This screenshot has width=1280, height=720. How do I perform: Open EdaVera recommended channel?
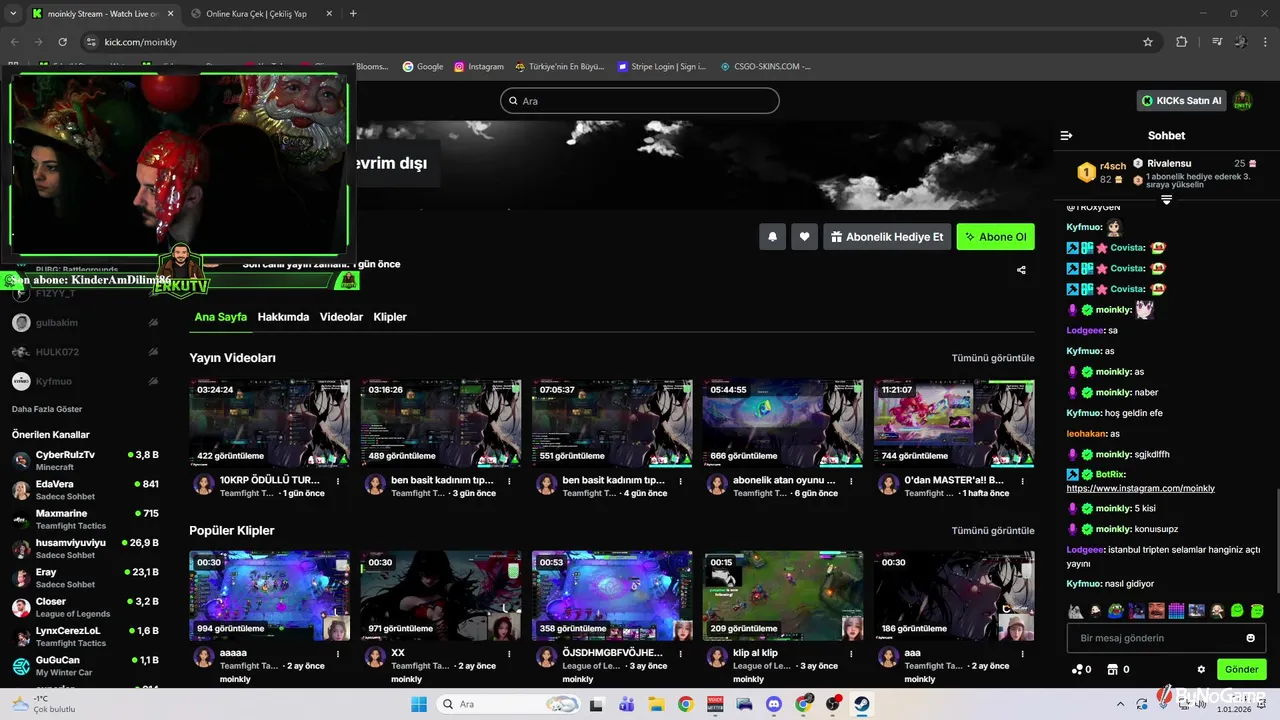click(x=85, y=490)
